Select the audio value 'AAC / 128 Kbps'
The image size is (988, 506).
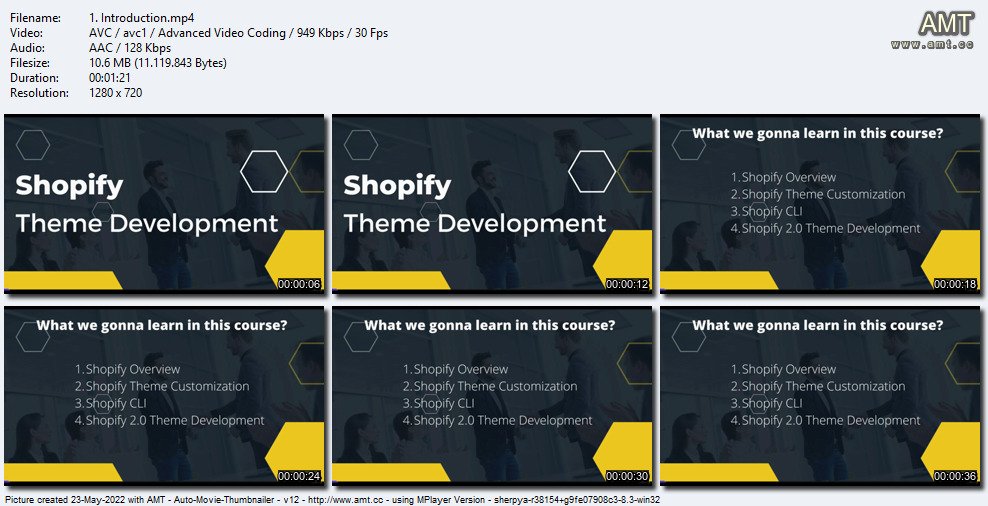(x=130, y=48)
